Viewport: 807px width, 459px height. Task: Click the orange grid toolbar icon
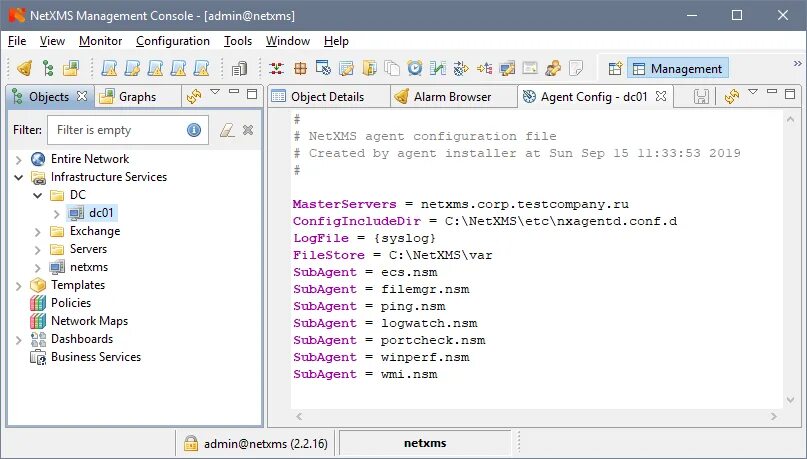coord(300,68)
